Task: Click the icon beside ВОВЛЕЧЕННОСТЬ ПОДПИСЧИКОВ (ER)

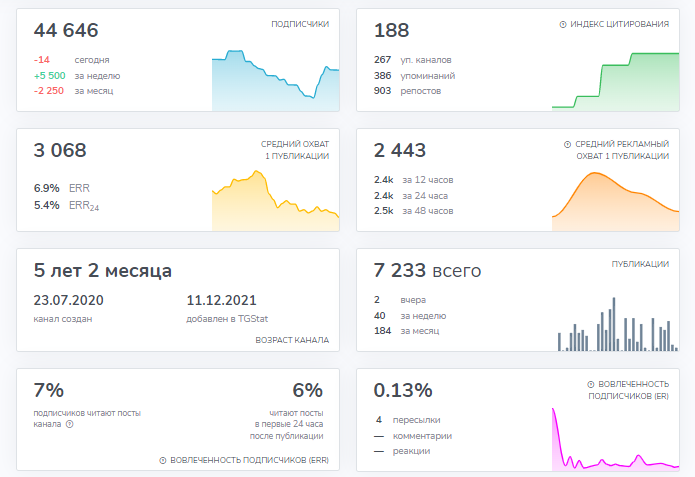Action: coord(591,384)
